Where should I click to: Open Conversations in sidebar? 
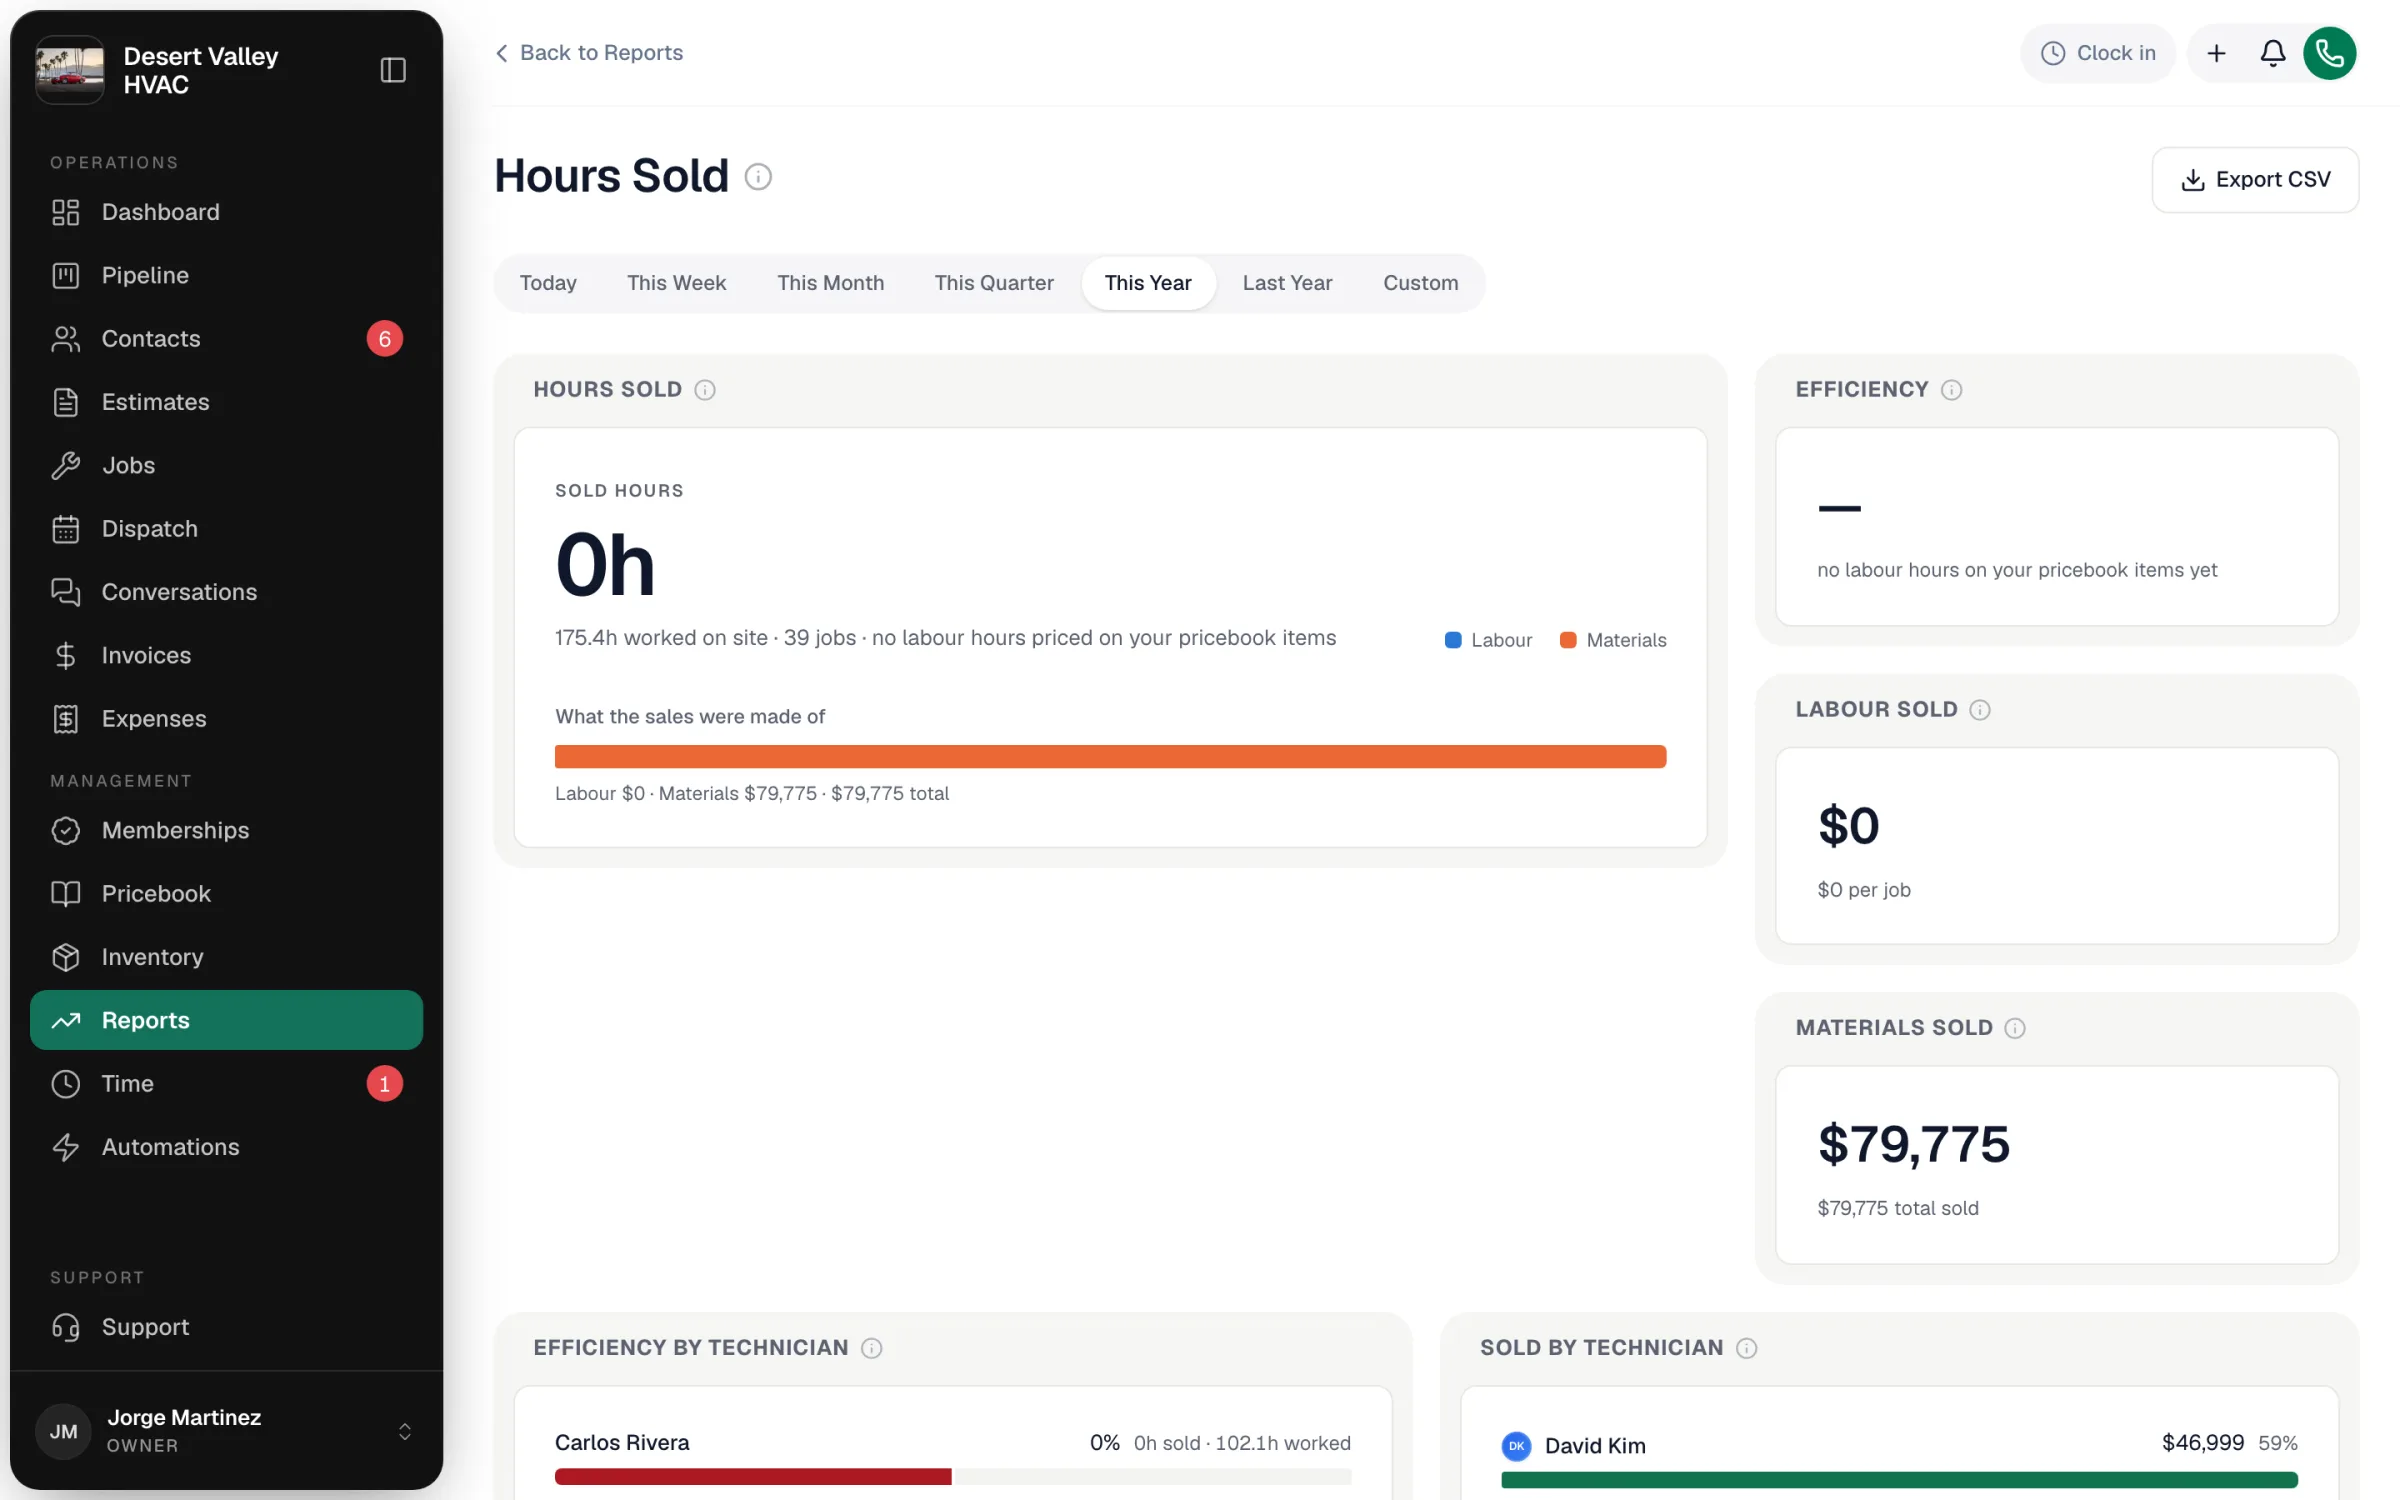click(226, 592)
